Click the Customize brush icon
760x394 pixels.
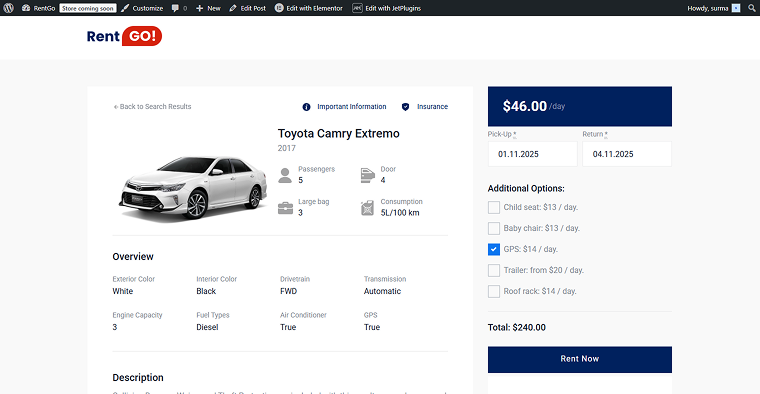(x=125, y=8)
